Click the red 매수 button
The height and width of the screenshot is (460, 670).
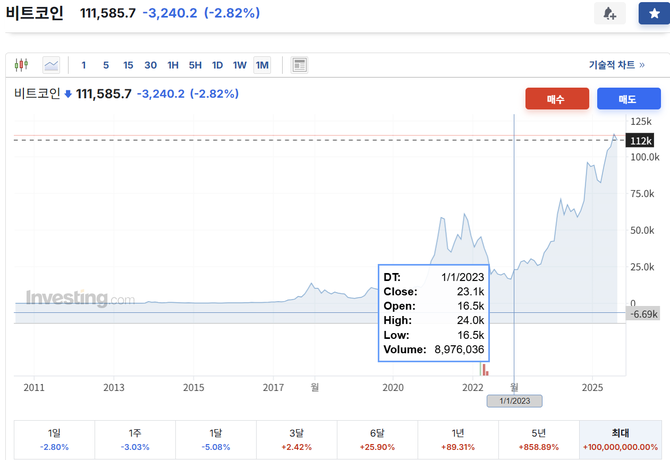pos(557,99)
